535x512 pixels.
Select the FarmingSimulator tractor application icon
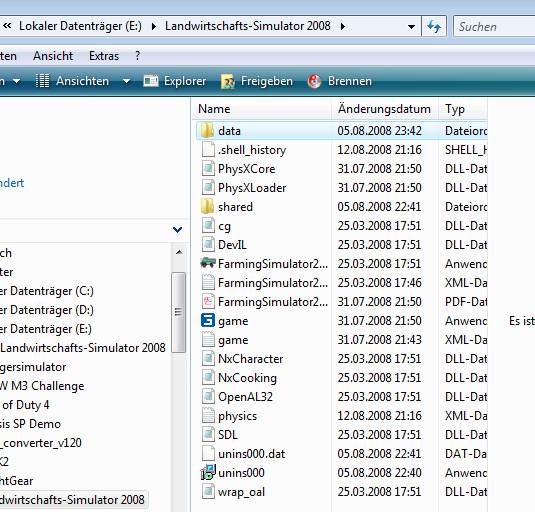tap(208, 263)
